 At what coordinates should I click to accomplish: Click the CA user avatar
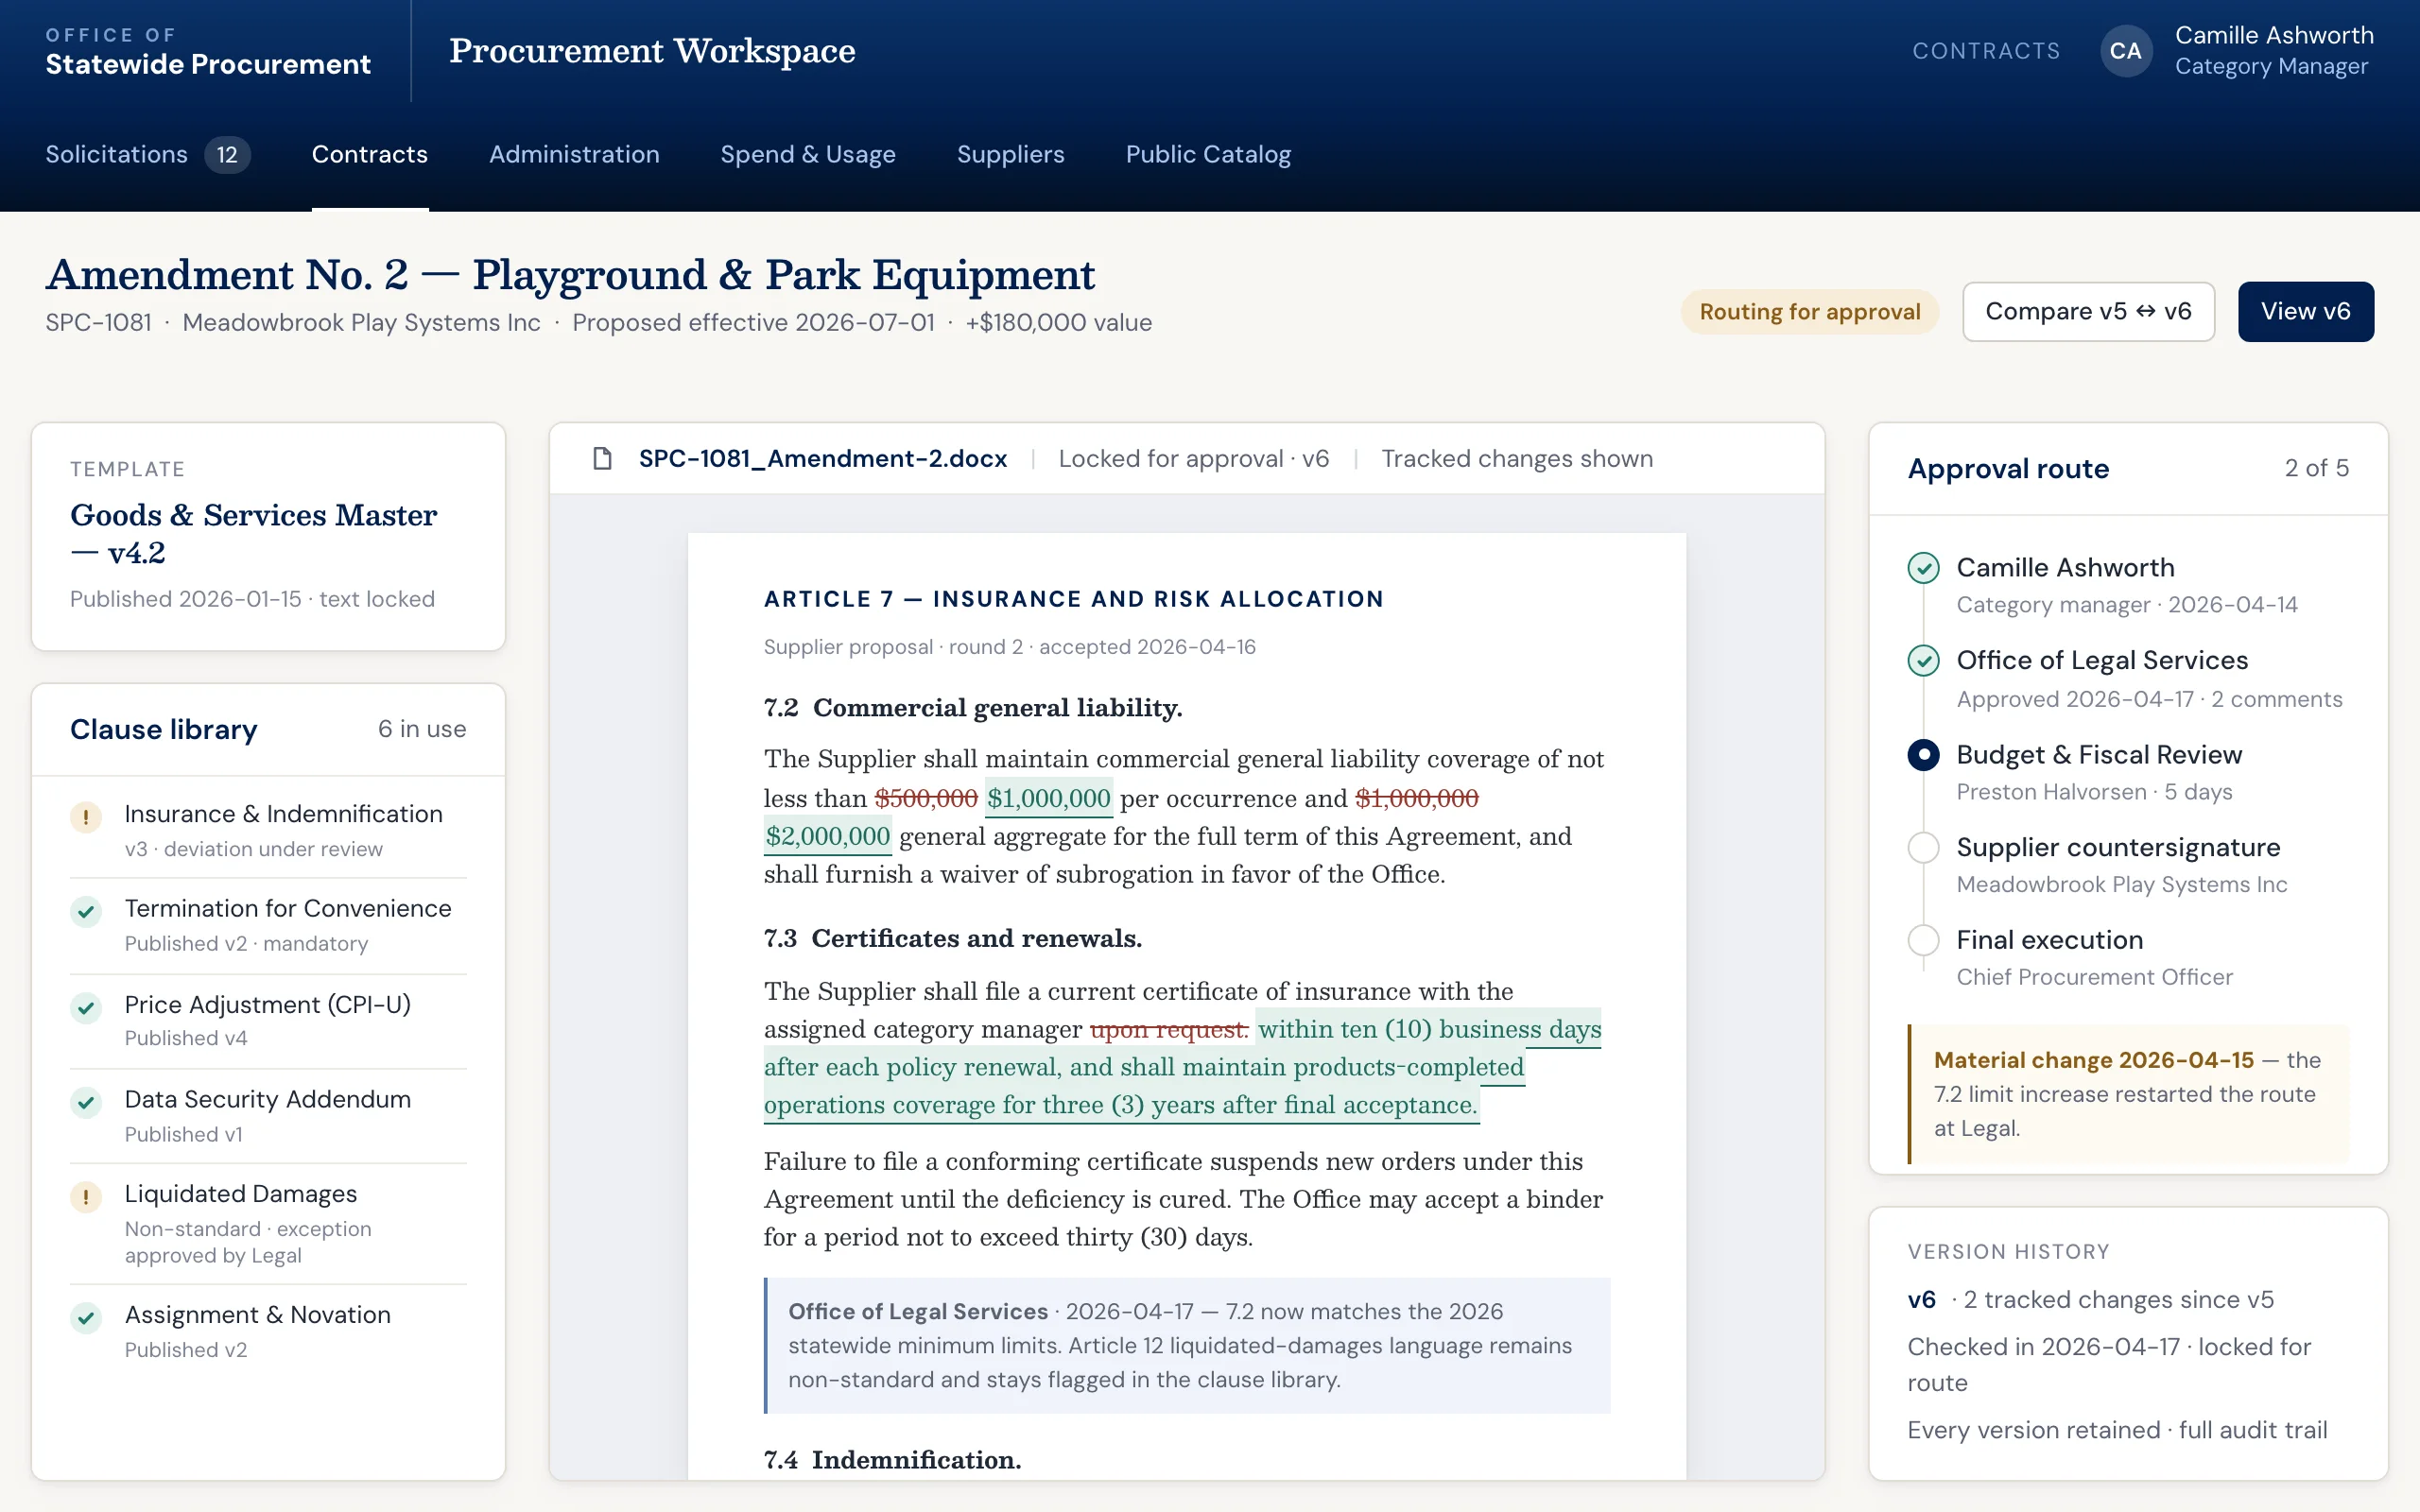pyautogui.click(x=2126, y=51)
